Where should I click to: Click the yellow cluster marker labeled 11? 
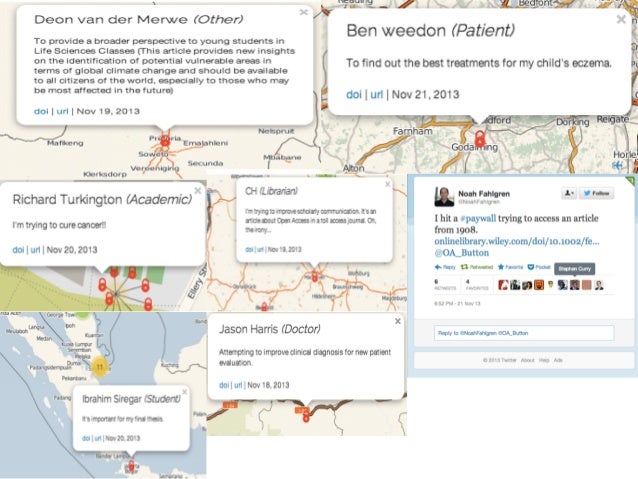[x=100, y=367]
